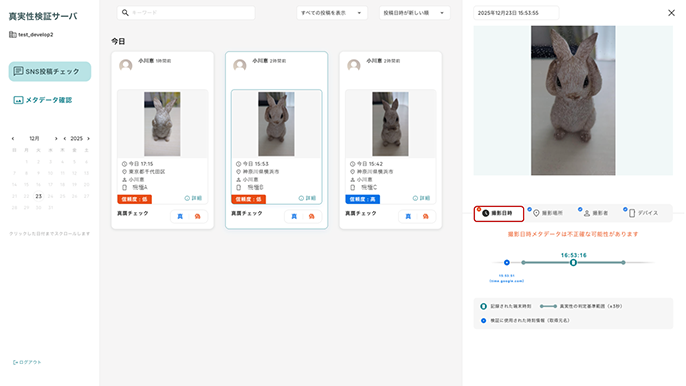The height and width of the screenshot is (386, 686).
Task: Click the clock icon beside 今日 17:15
Action: pyautogui.click(x=124, y=164)
